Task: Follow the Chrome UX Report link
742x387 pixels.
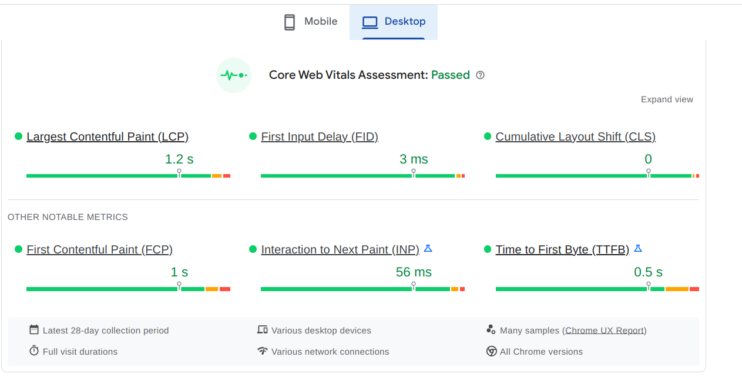Action: [x=604, y=330]
